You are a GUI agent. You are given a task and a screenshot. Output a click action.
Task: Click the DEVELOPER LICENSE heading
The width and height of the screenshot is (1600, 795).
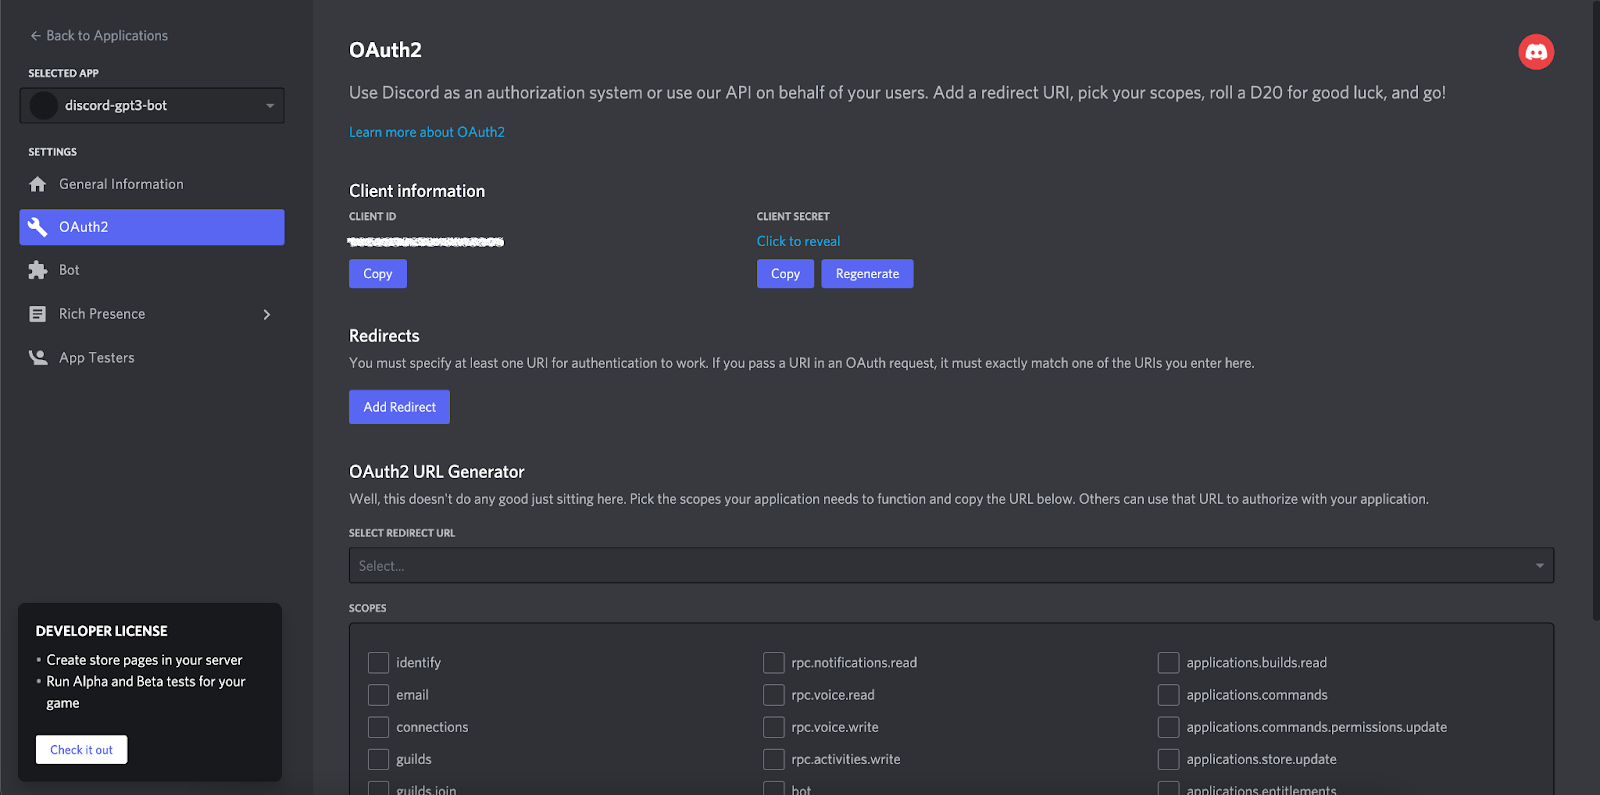point(102,631)
